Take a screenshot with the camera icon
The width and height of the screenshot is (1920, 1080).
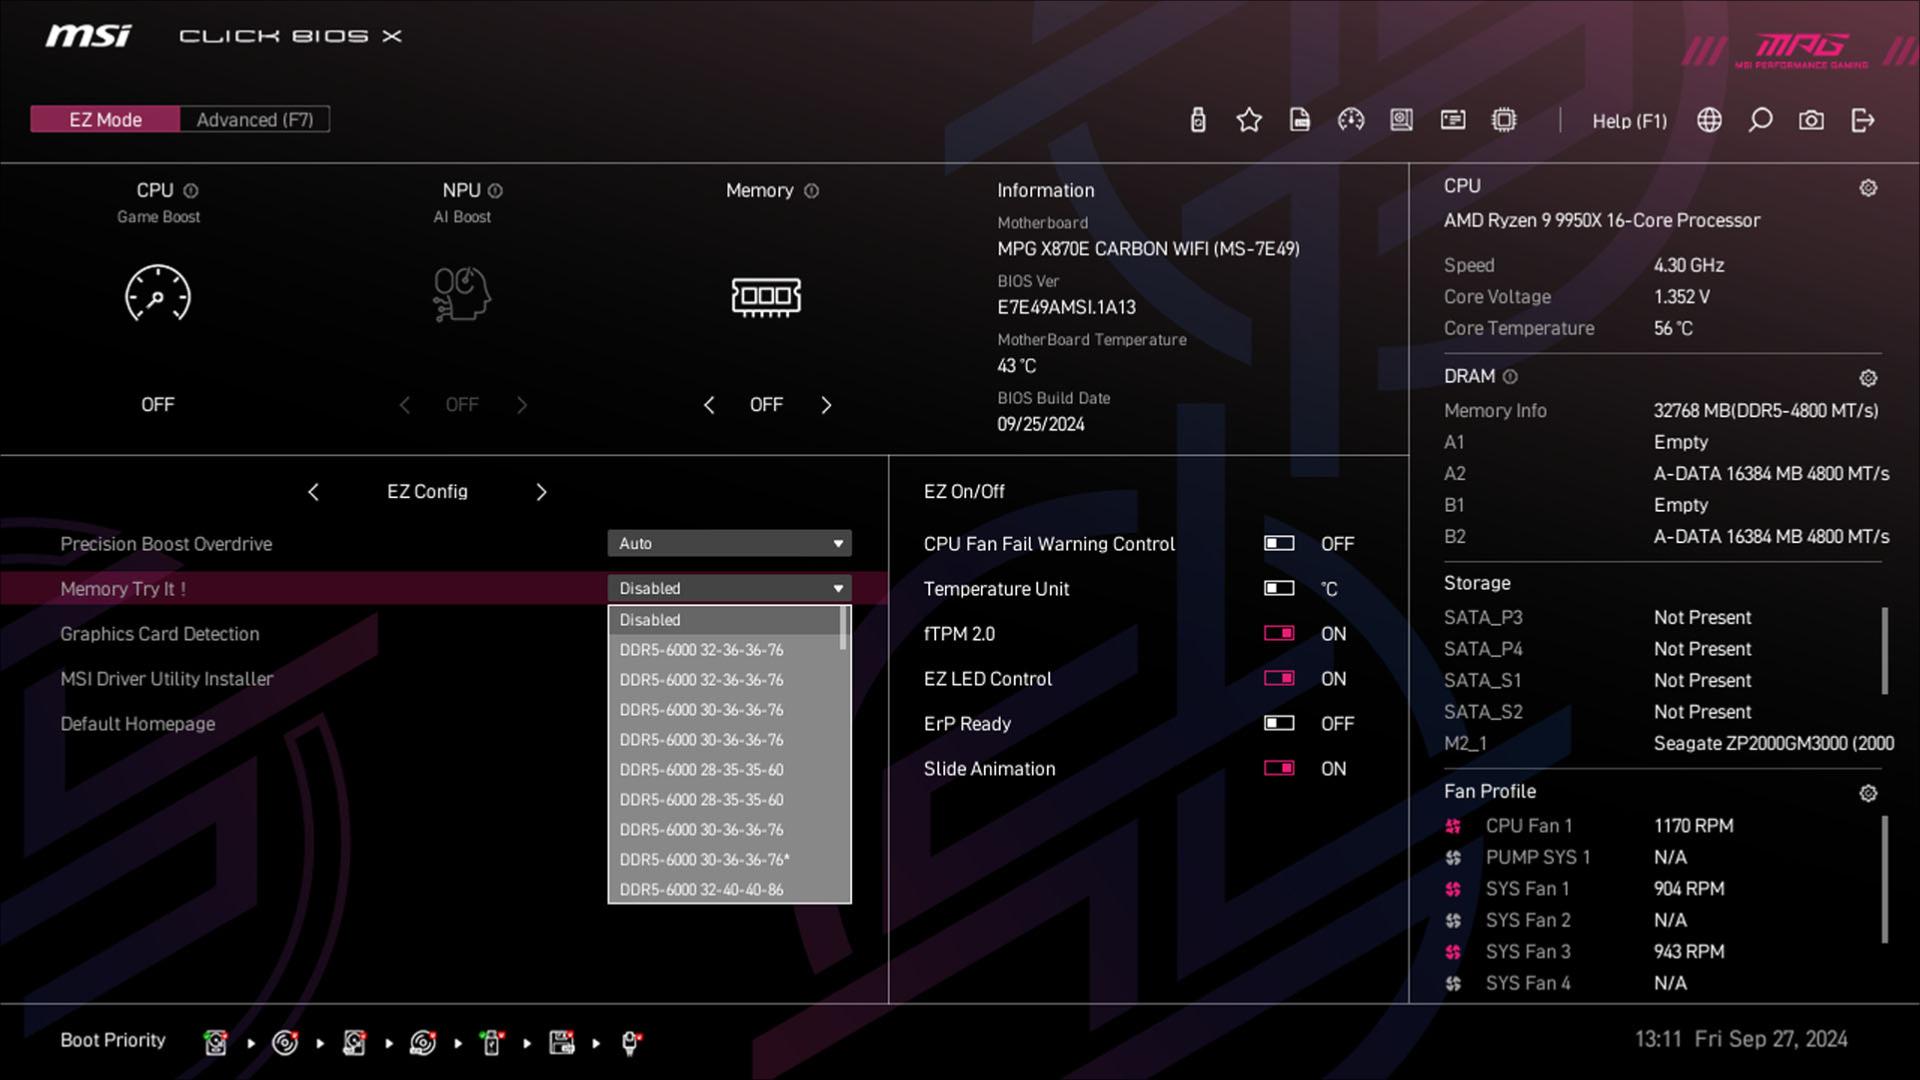1811,120
